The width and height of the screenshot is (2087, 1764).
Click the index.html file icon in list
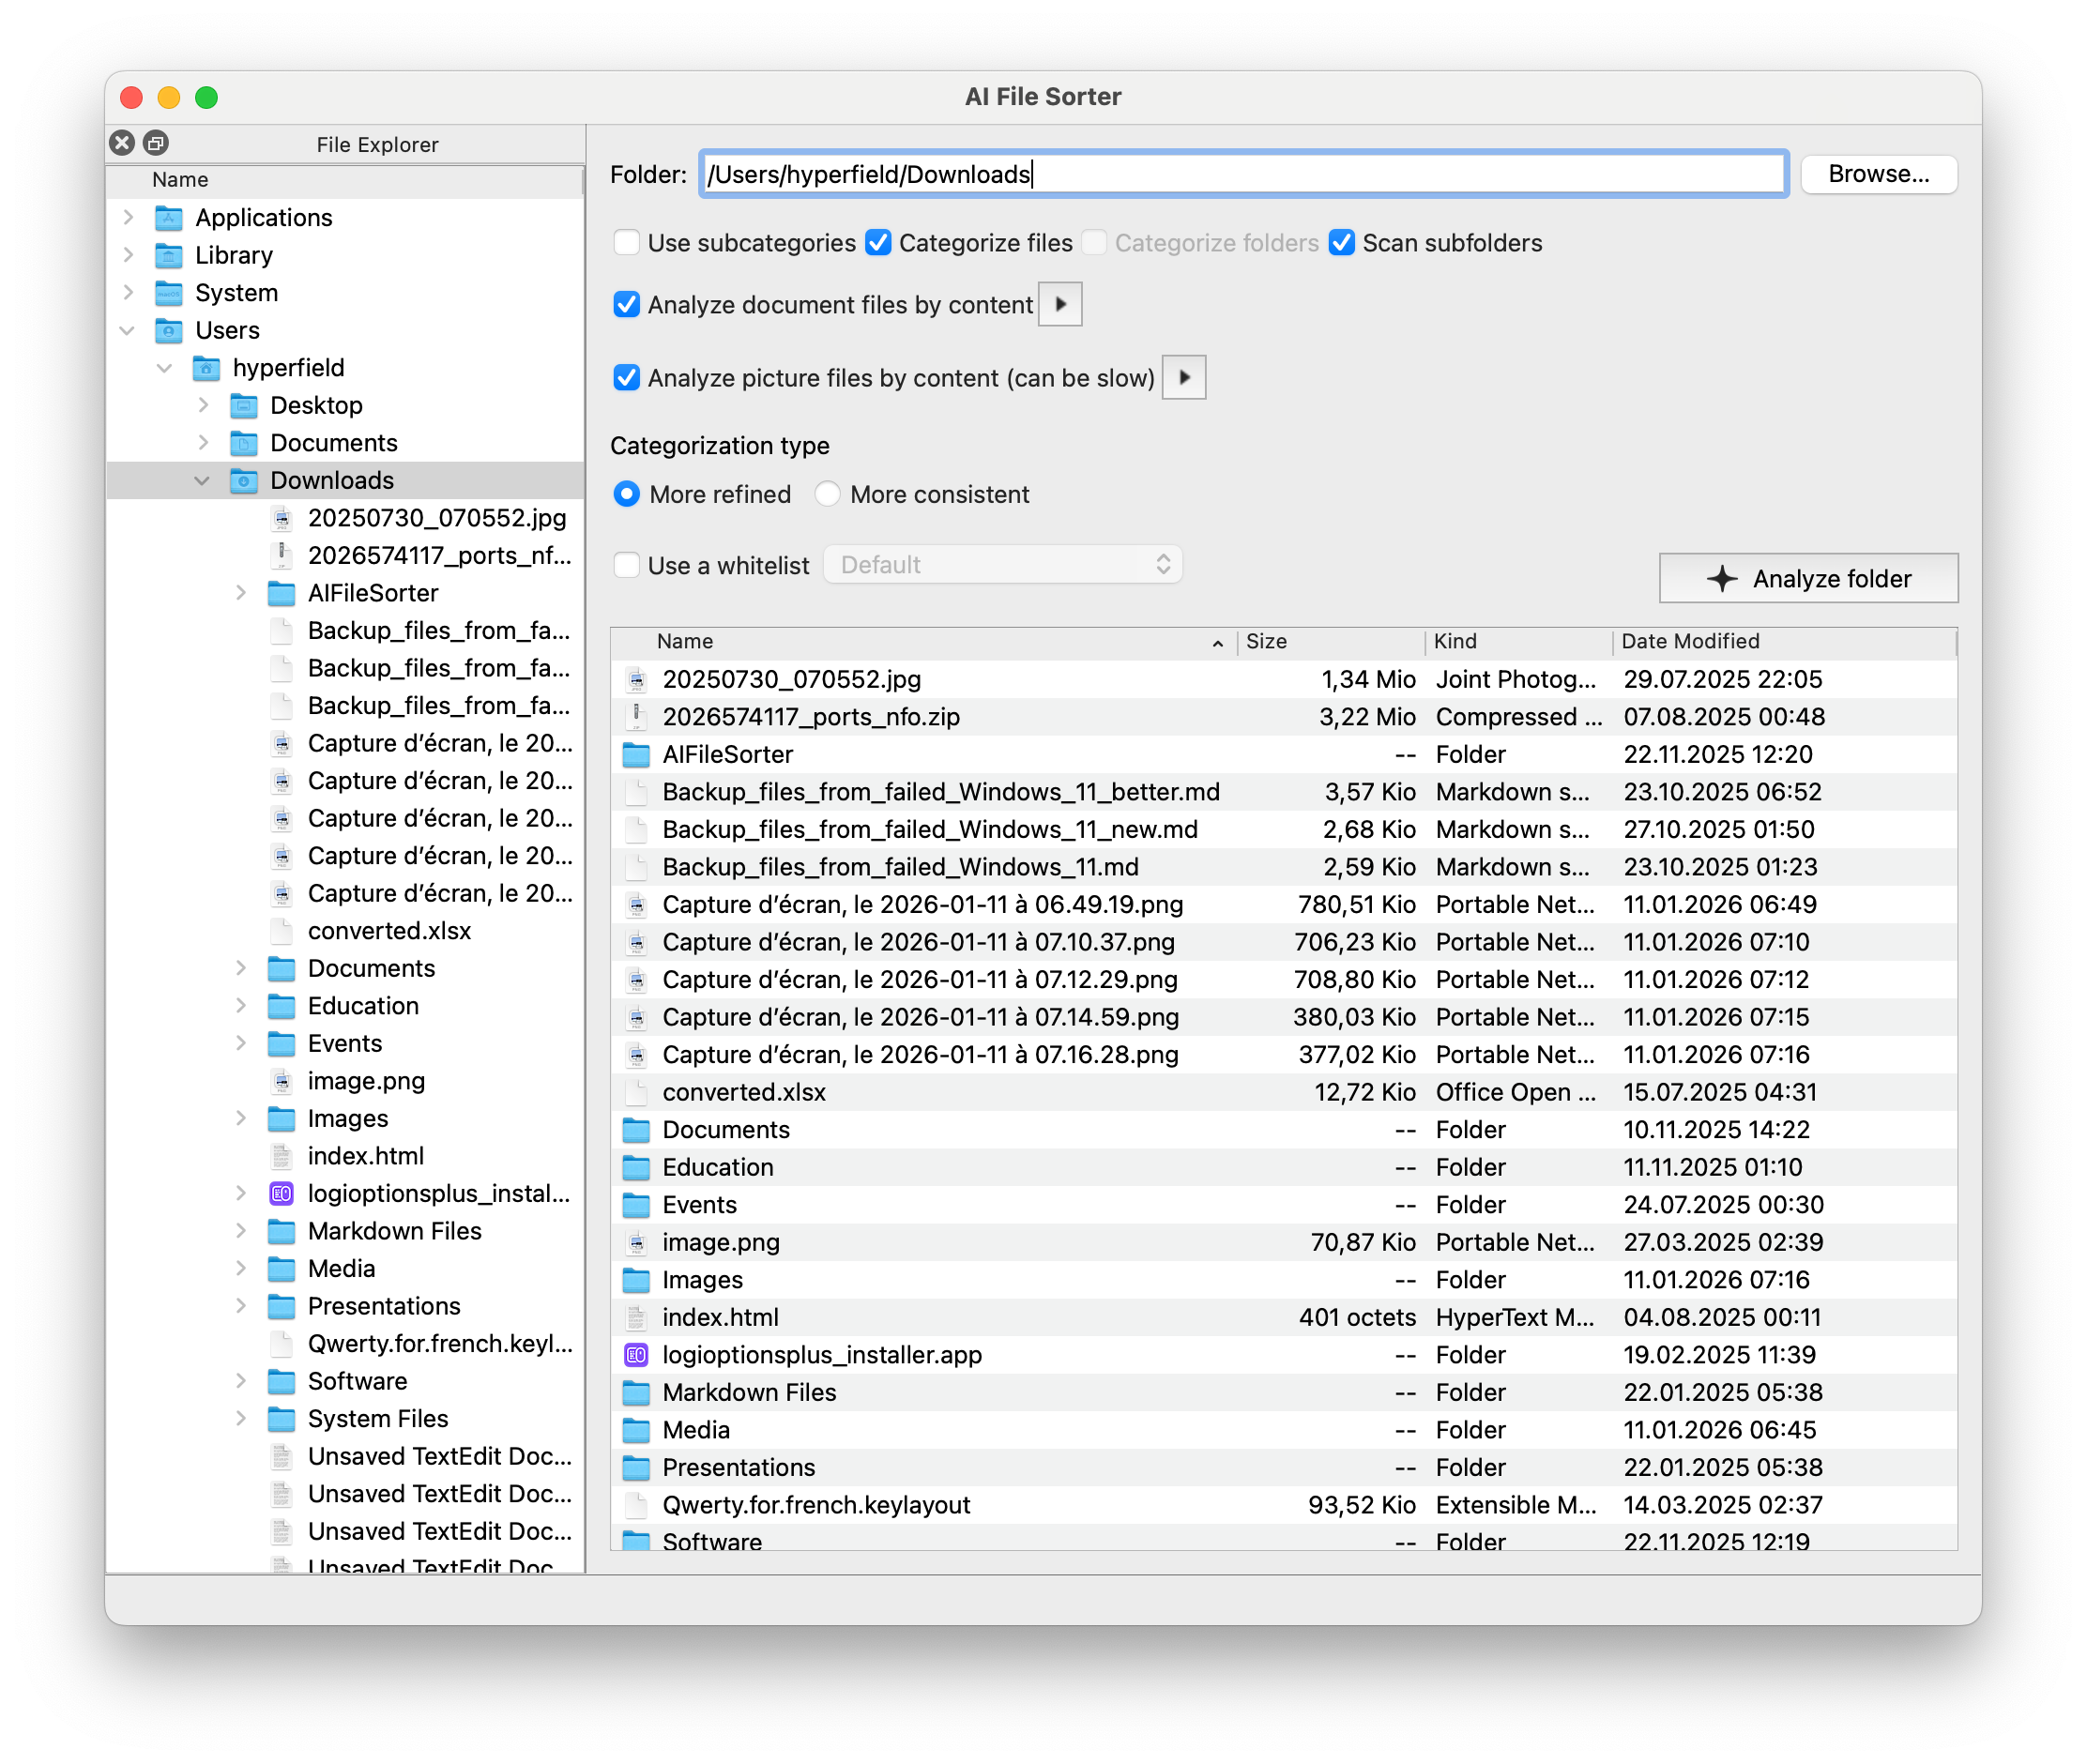636,1318
